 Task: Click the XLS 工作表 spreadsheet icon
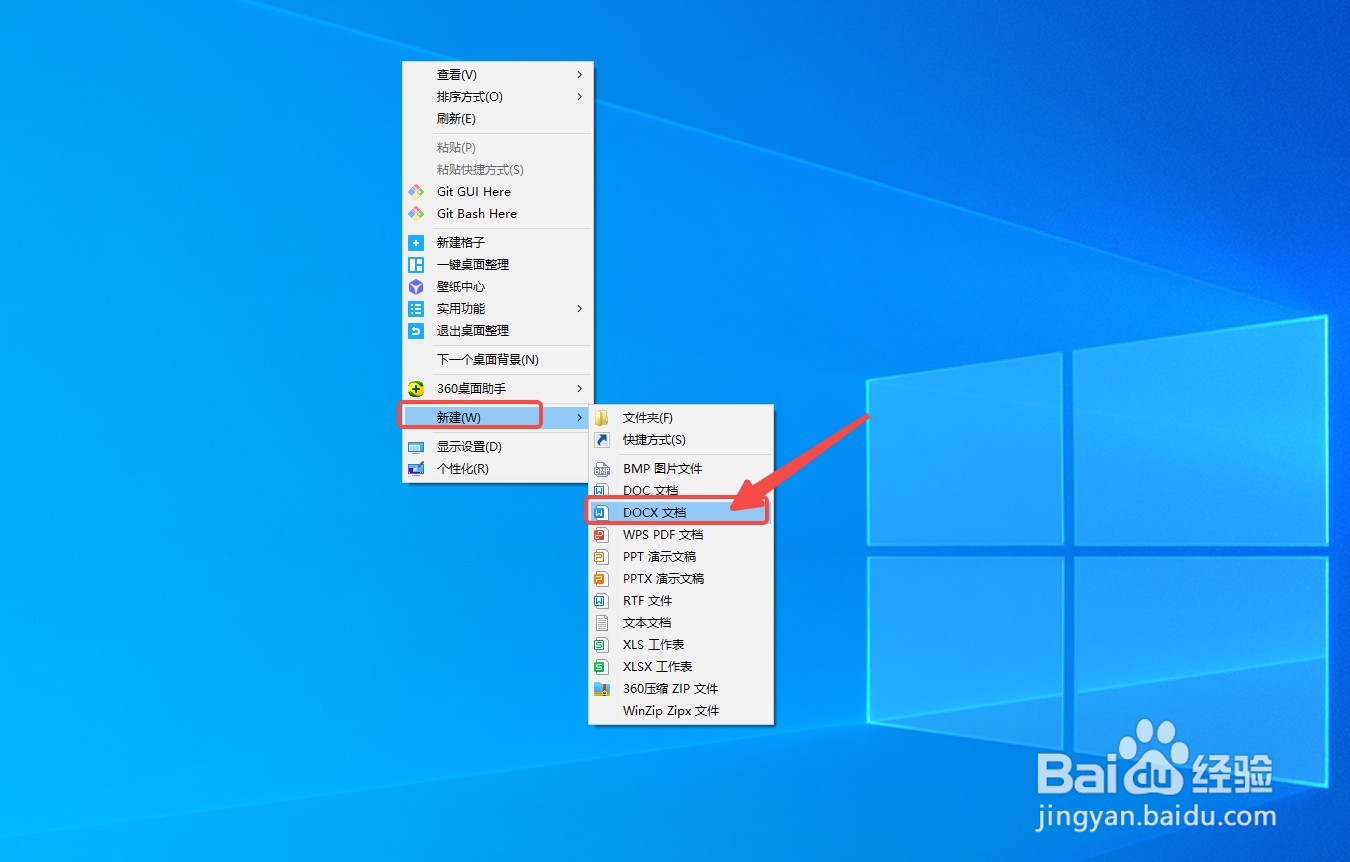pyautogui.click(x=601, y=645)
